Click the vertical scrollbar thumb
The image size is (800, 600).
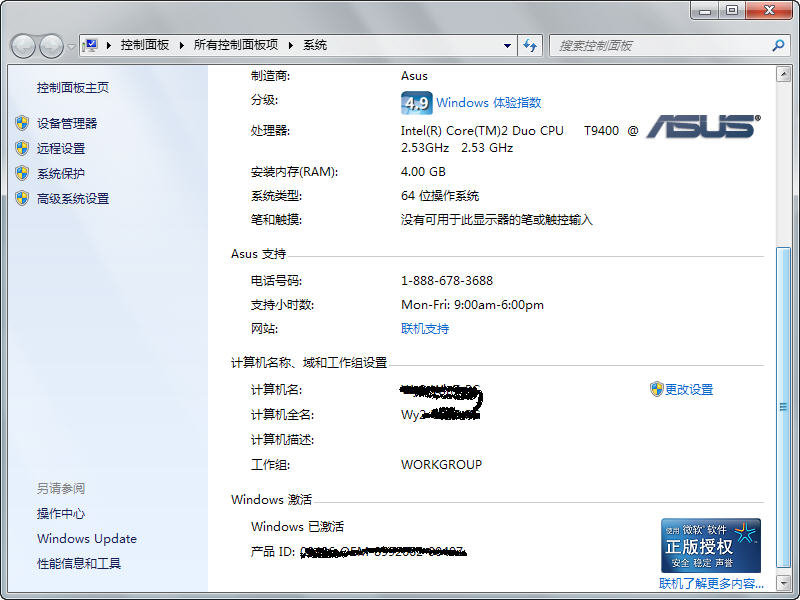pos(783,407)
